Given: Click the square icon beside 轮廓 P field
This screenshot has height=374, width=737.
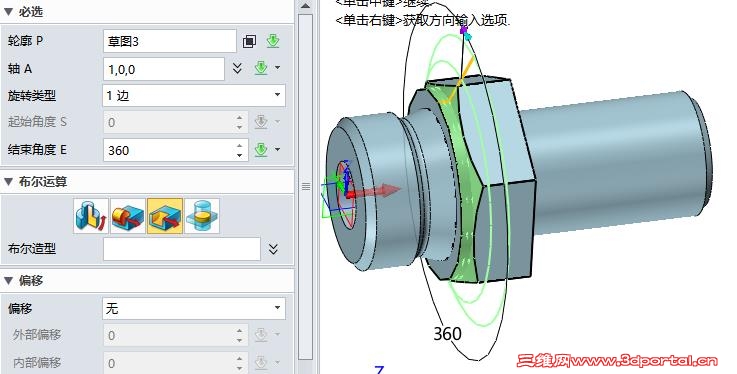Looking at the screenshot, I should (250, 41).
